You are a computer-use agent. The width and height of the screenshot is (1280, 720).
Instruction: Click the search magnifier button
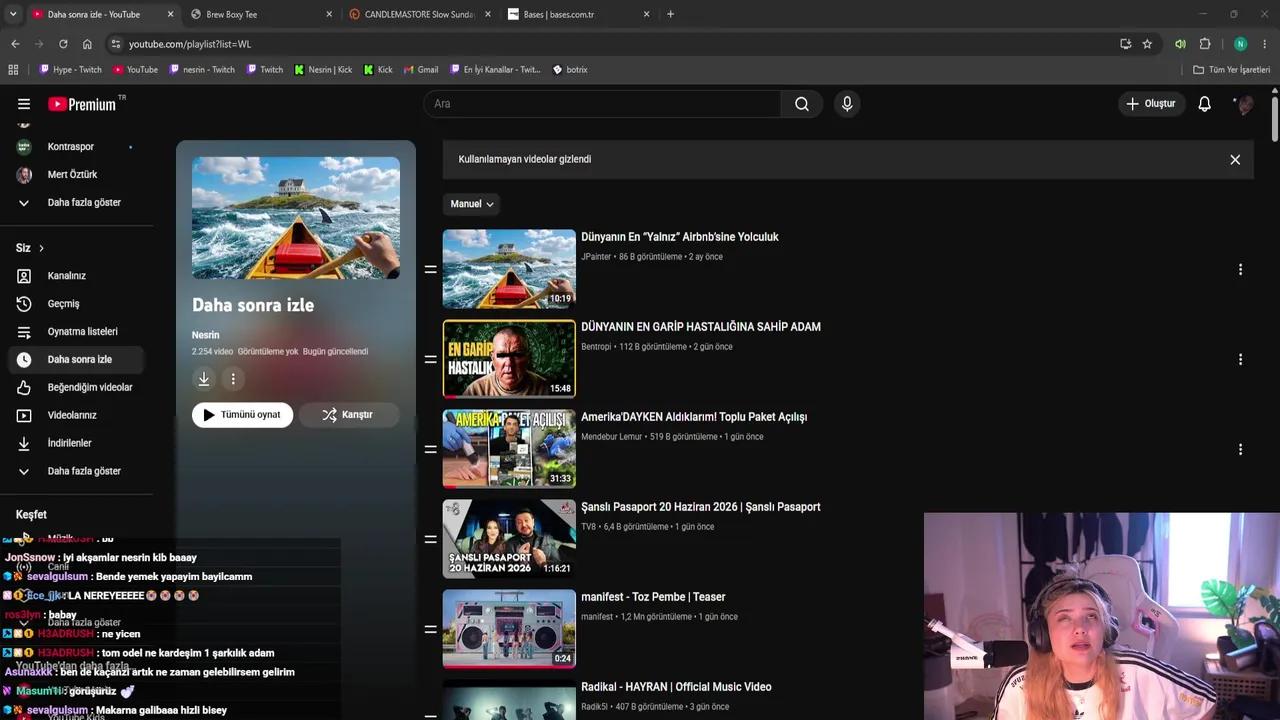802,104
